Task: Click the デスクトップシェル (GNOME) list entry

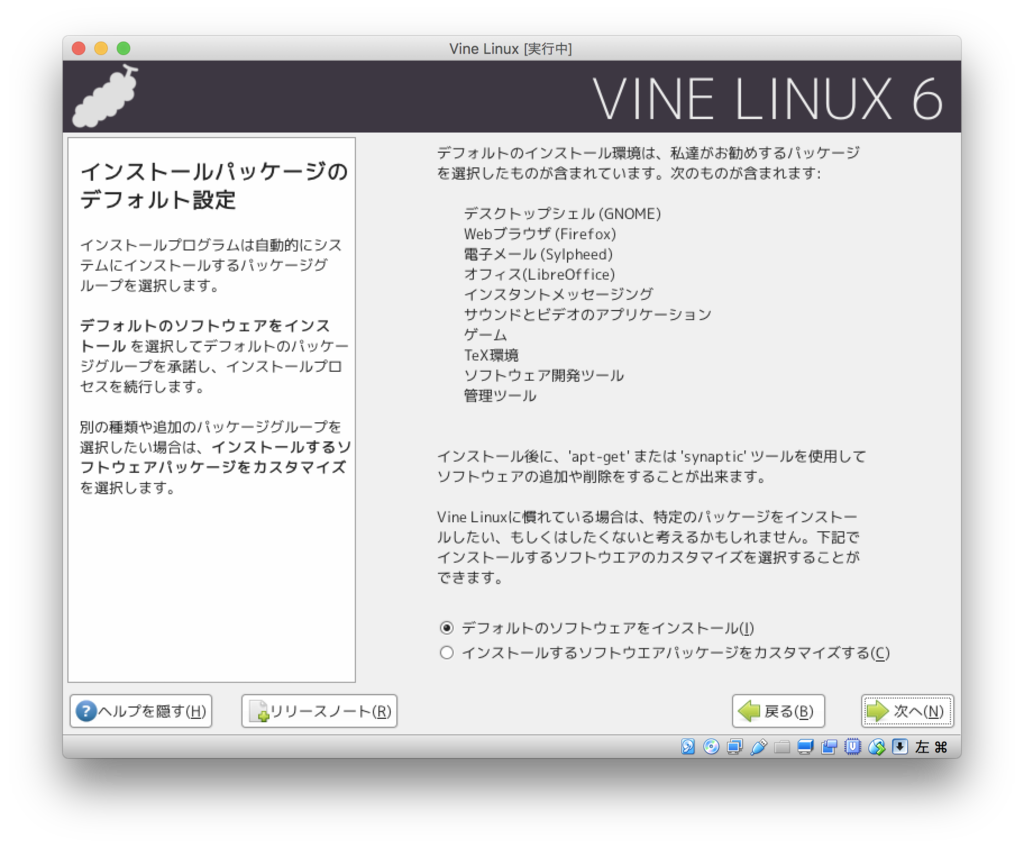Action: click(562, 214)
